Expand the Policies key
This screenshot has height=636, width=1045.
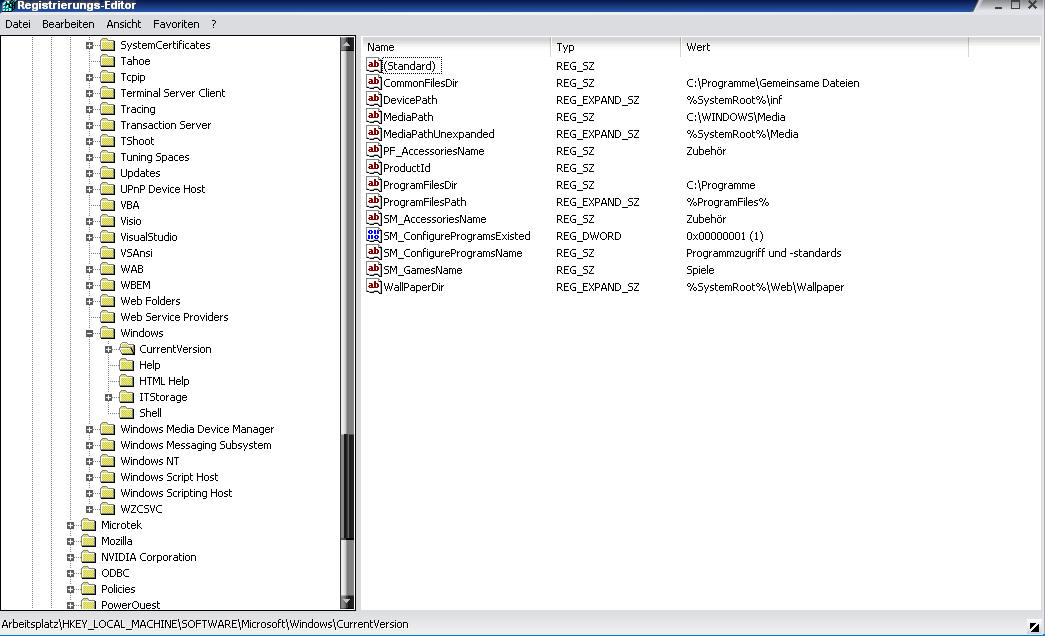coord(71,589)
